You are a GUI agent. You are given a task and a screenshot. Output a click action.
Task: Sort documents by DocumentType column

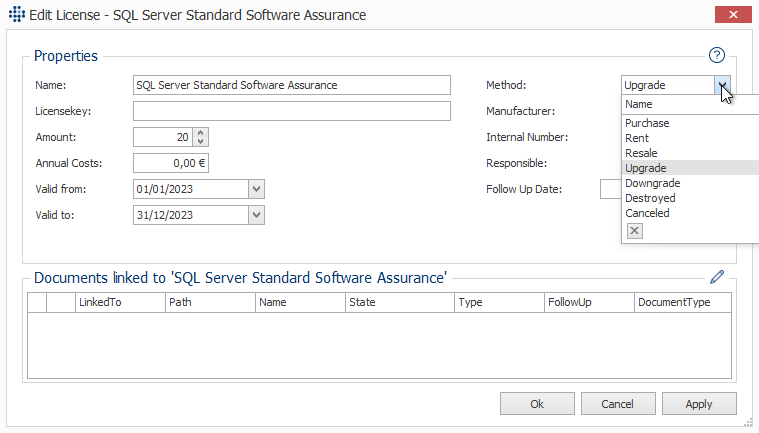pos(683,302)
